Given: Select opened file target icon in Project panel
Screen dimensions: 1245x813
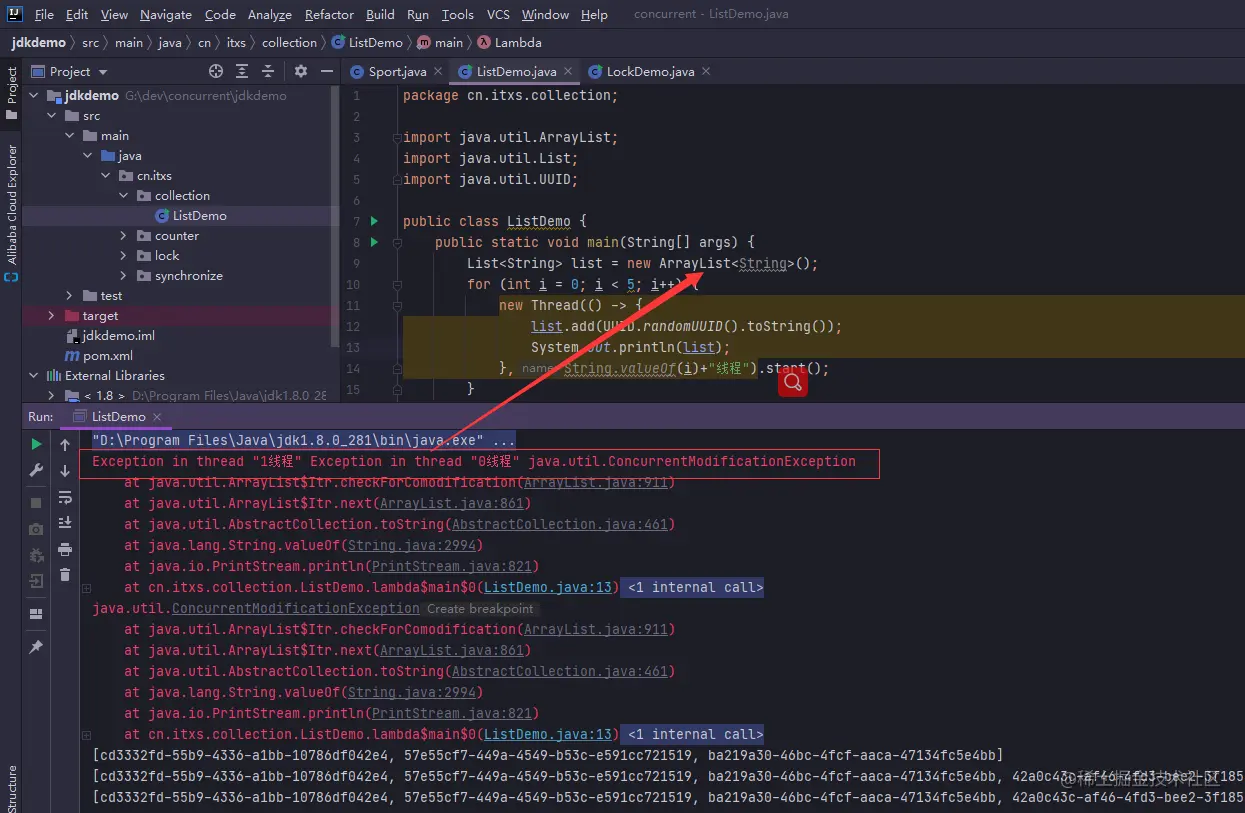Looking at the screenshot, I should (x=215, y=71).
